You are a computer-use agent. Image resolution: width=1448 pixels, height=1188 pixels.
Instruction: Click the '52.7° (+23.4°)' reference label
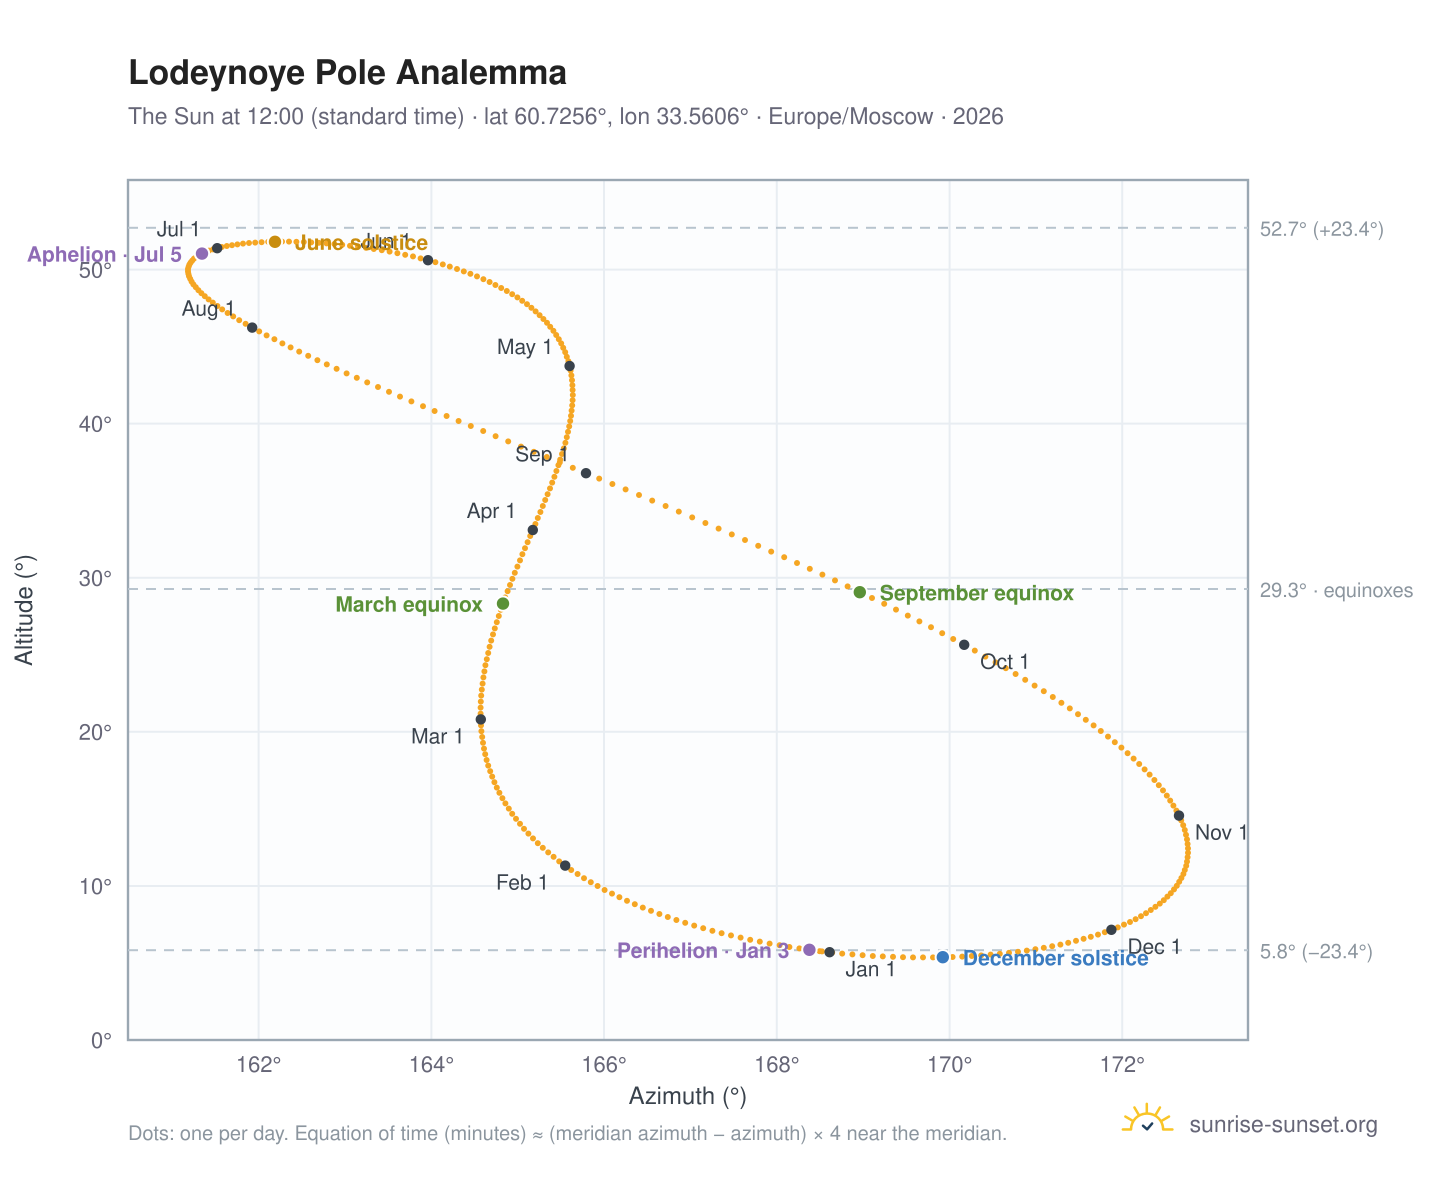click(1321, 229)
